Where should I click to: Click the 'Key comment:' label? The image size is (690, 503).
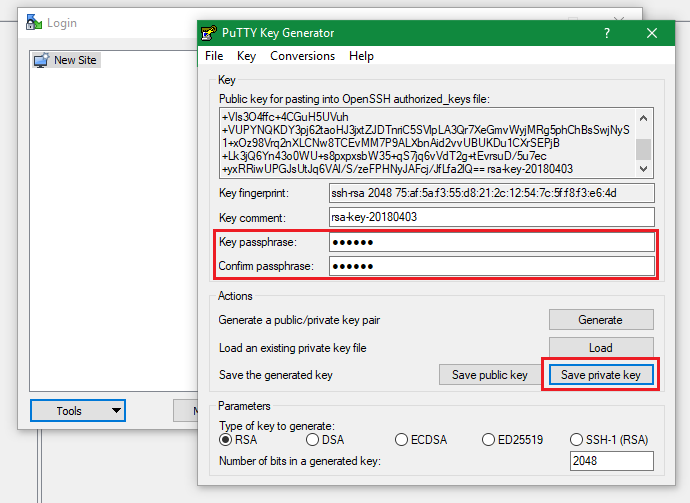(252, 218)
